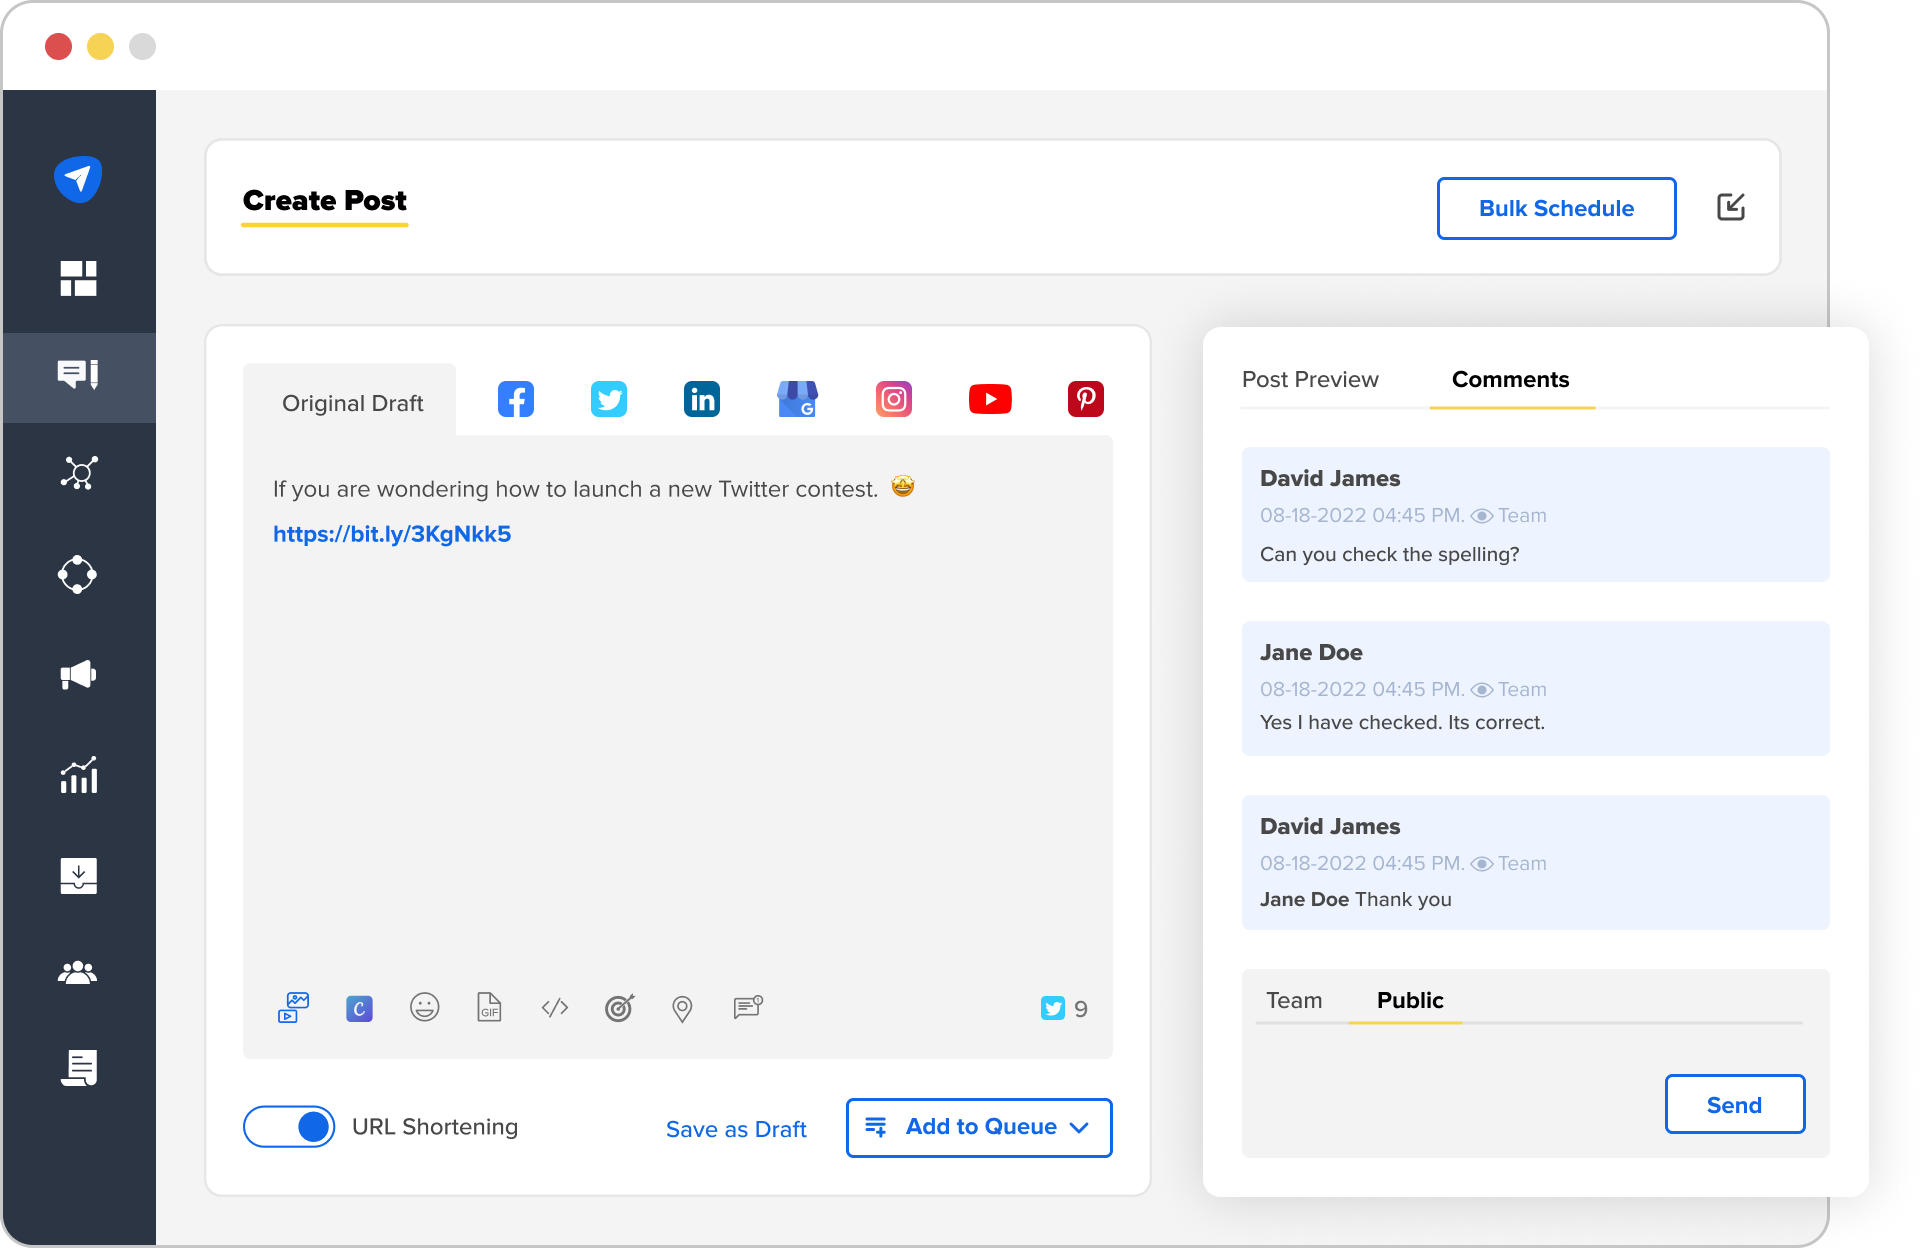1929x1257 pixels.
Task: Open the Analytics section in sidebar
Action: (80, 775)
